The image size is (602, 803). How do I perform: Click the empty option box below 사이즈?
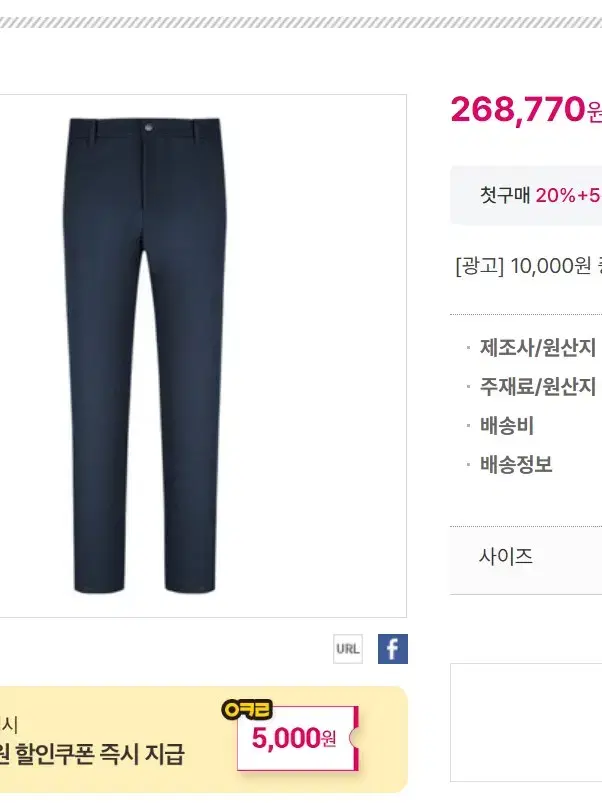[526, 722]
